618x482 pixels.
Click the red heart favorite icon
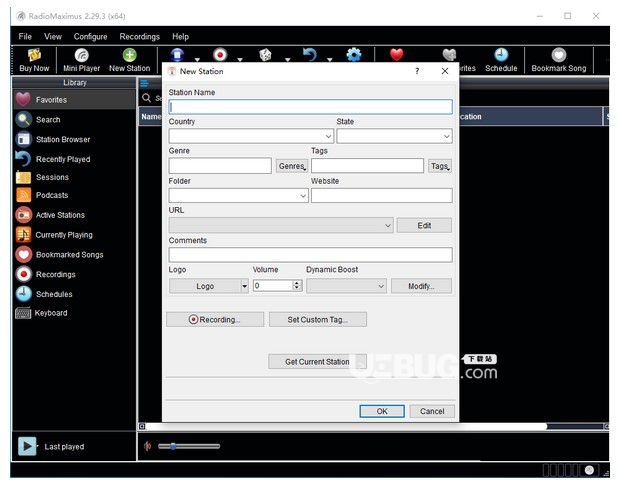(x=396, y=54)
